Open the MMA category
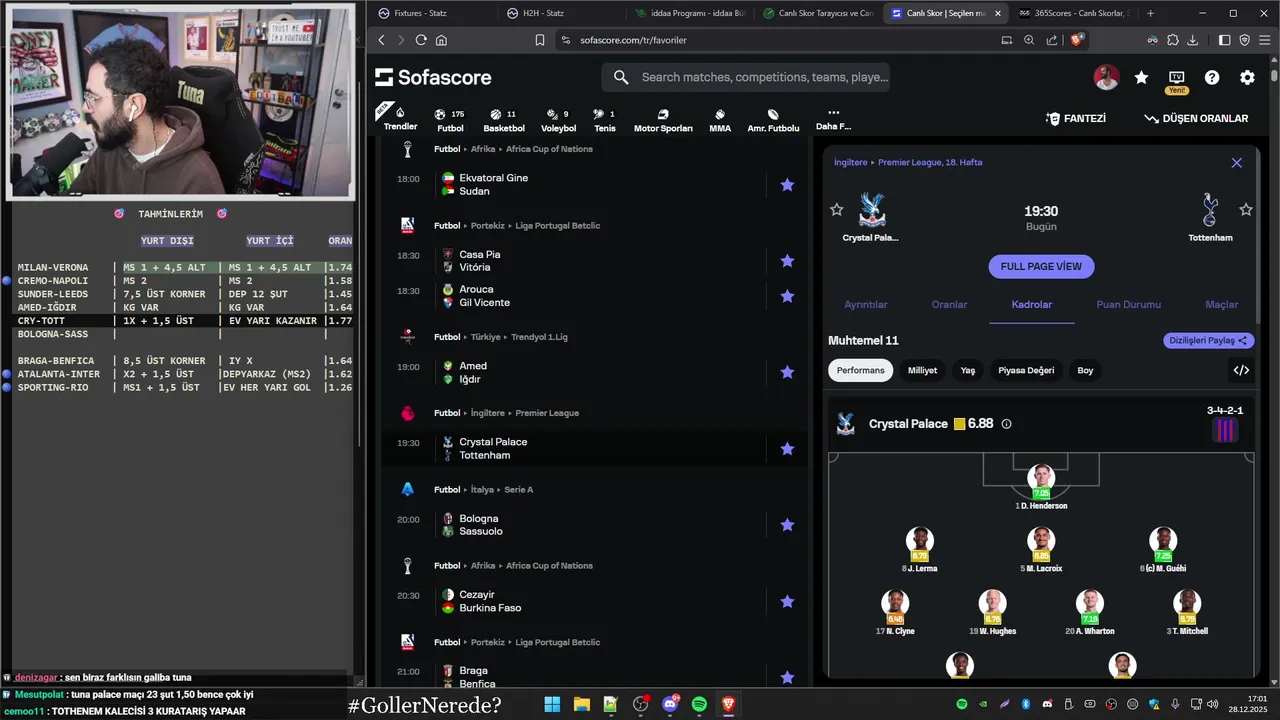The image size is (1280, 720). click(720, 120)
